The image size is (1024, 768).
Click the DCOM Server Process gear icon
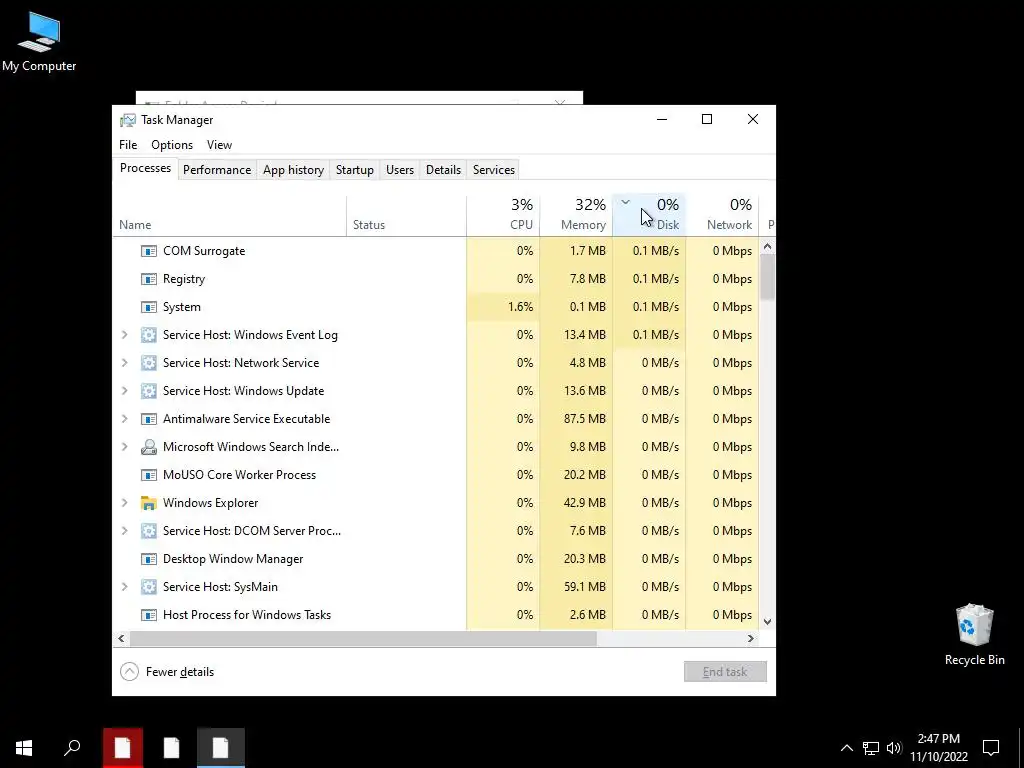[149, 531]
